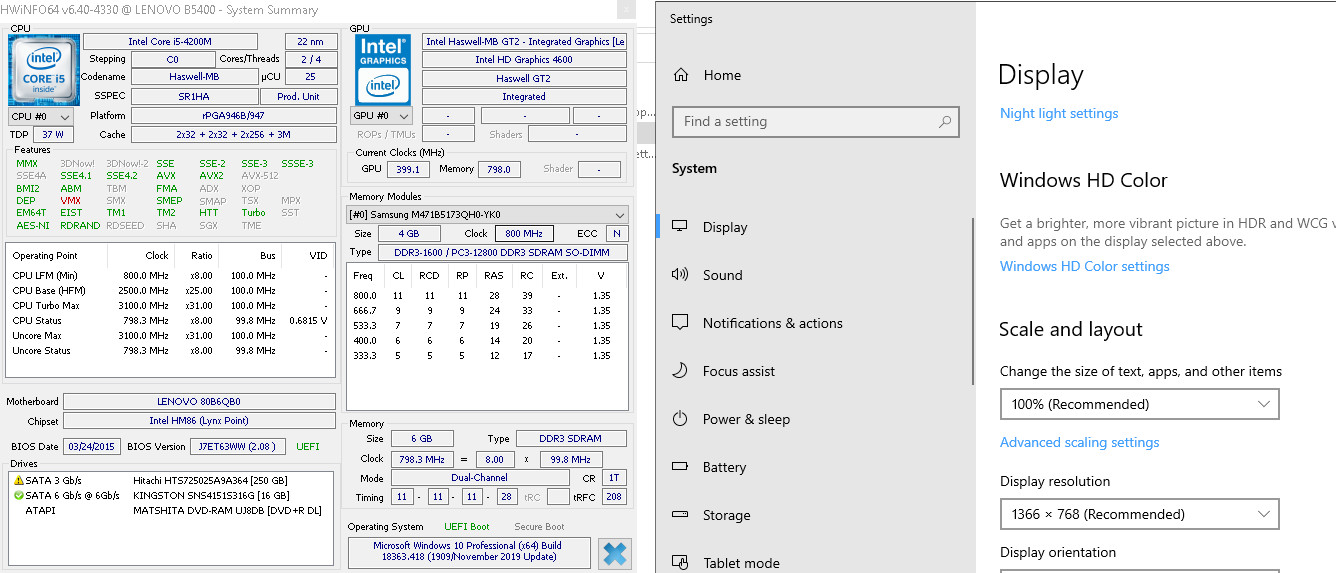
Task: Click the Intel HD Graphics 4600 field
Action: pyautogui.click(x=524, y=59)
